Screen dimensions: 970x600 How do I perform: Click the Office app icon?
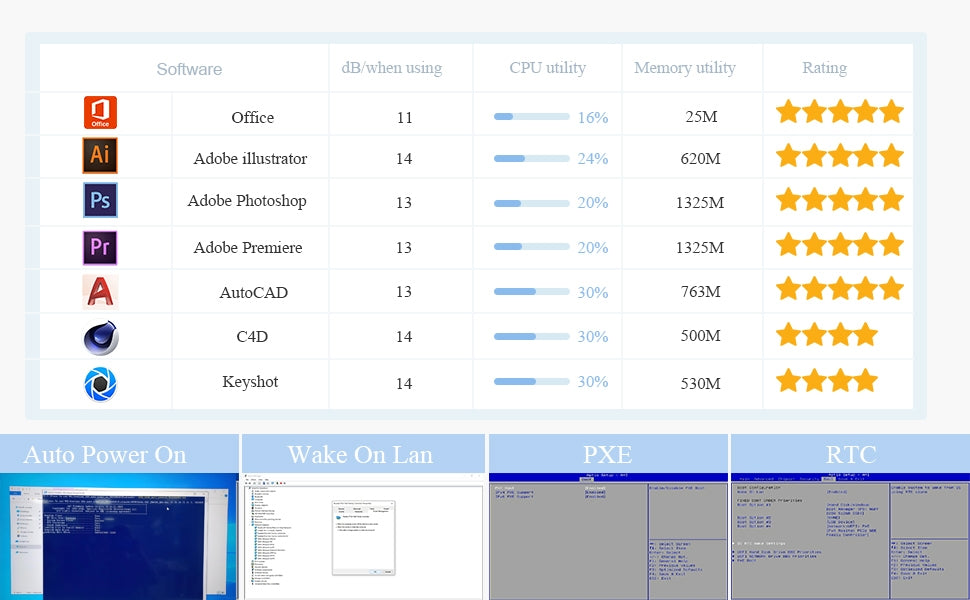100,113
